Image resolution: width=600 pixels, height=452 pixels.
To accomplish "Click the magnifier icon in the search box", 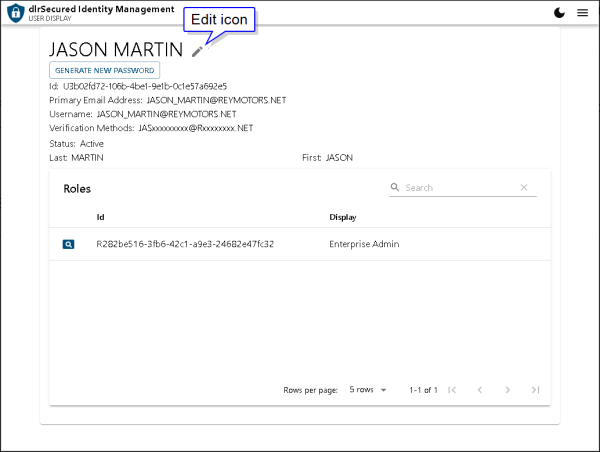I will tap(395, 187).
